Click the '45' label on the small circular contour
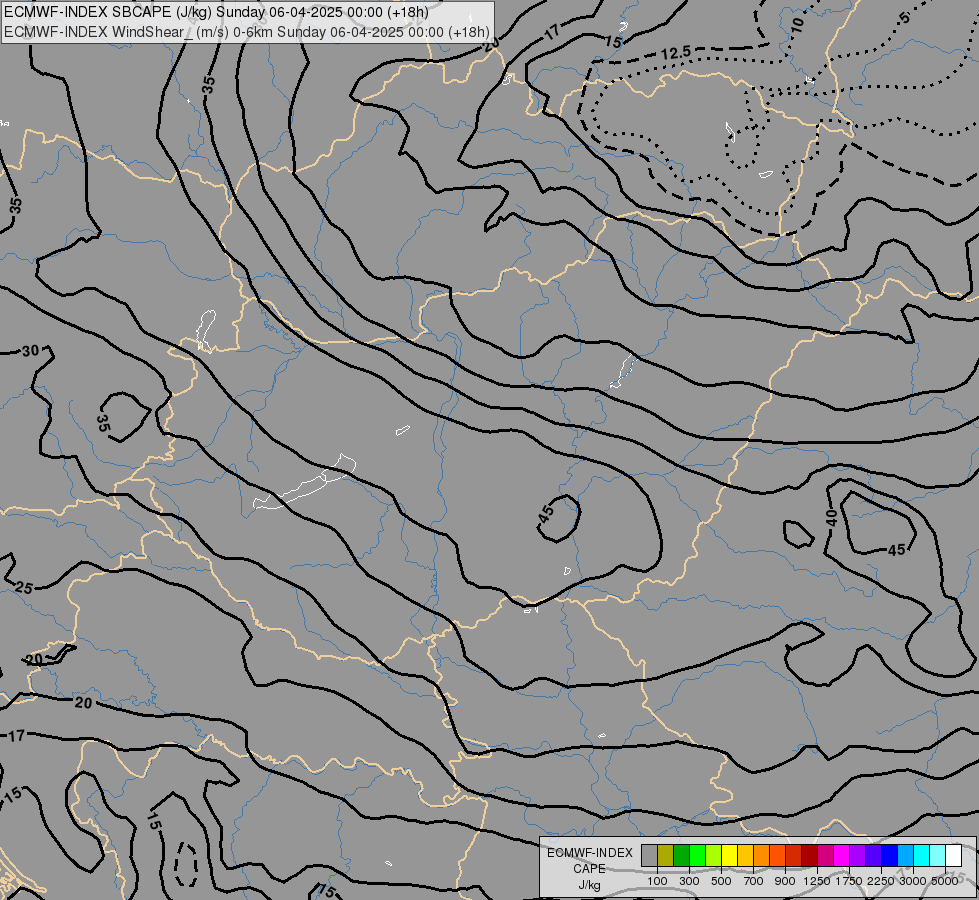The width and height of the screenshot is (979, 900). click(x=546, y=515)
